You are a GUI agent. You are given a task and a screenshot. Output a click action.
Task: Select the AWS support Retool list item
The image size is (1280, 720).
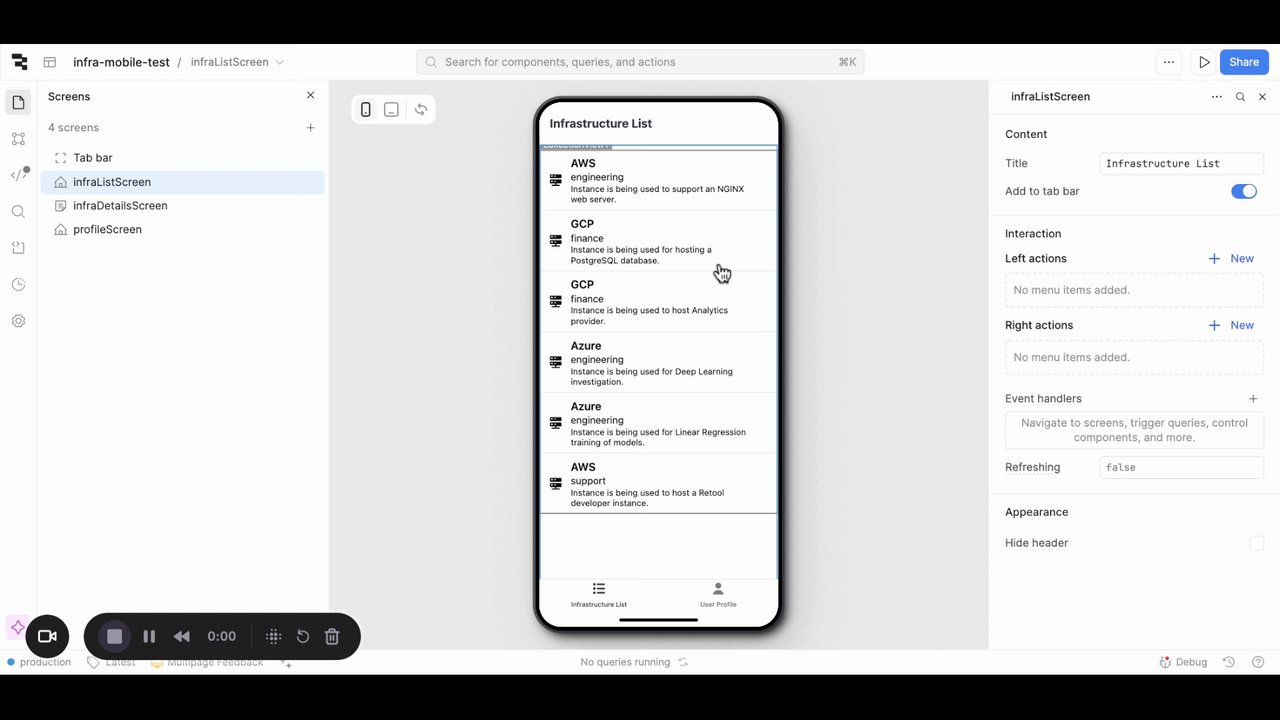(x=658, y=484)
